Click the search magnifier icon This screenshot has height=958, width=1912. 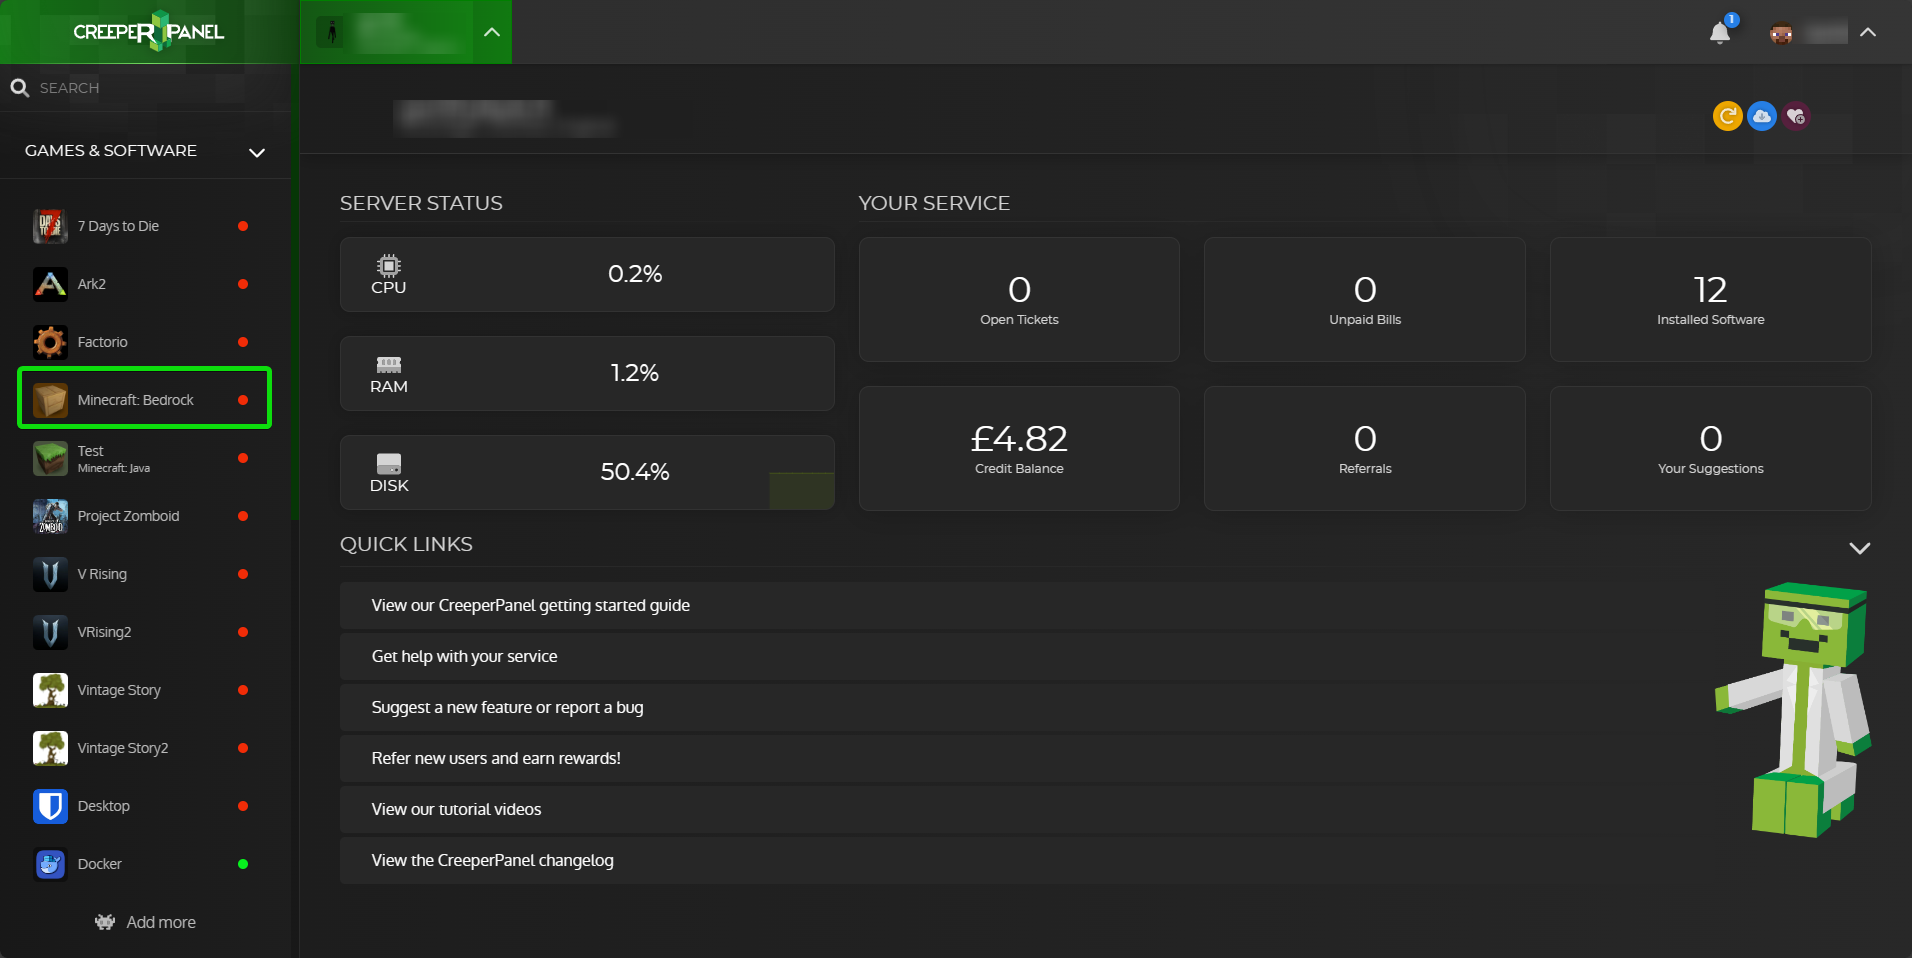tap(19, 88)
